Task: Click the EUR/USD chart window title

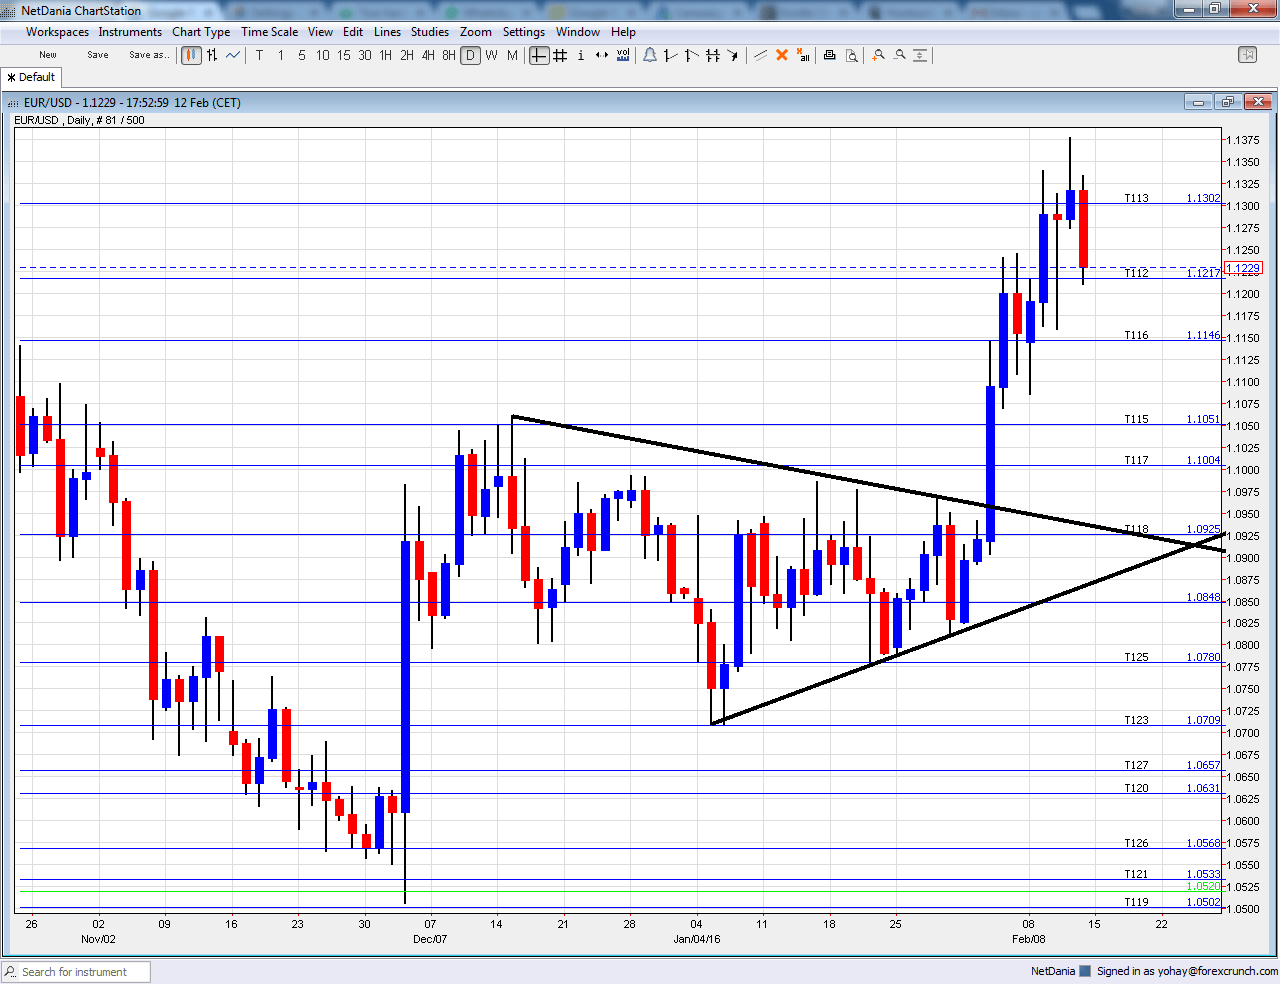Action: [x=132, y=102]
